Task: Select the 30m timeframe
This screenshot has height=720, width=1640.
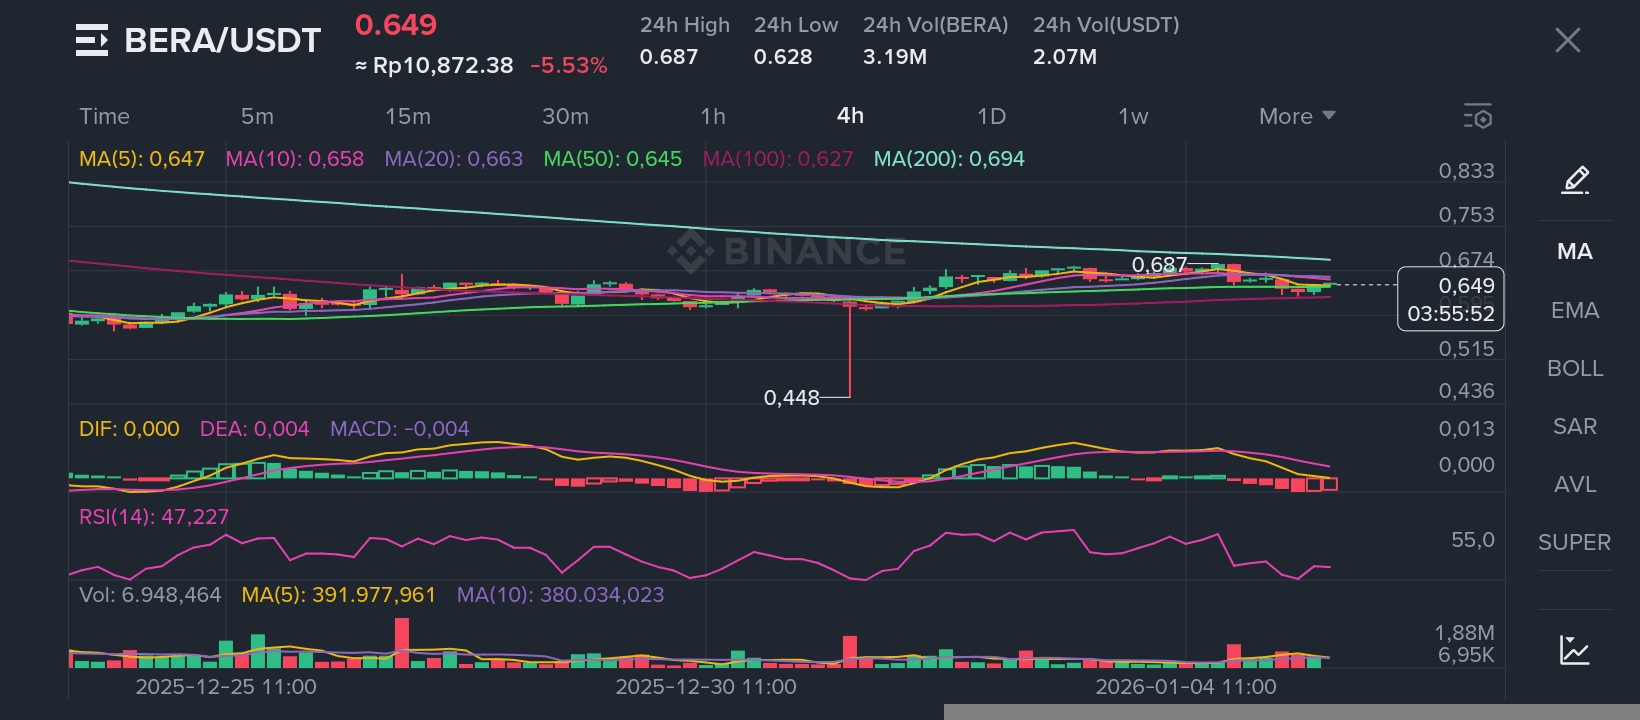Action: click(x=565, y=116)
